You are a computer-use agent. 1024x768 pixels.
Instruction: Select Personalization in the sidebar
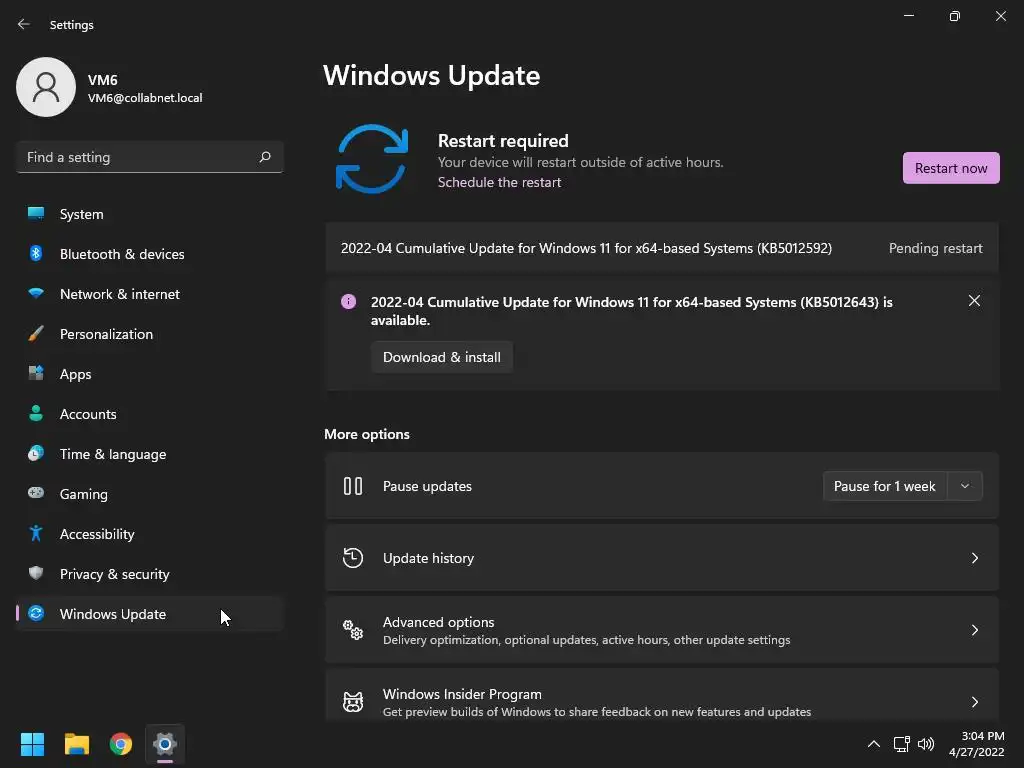click(x=106, y=334)
